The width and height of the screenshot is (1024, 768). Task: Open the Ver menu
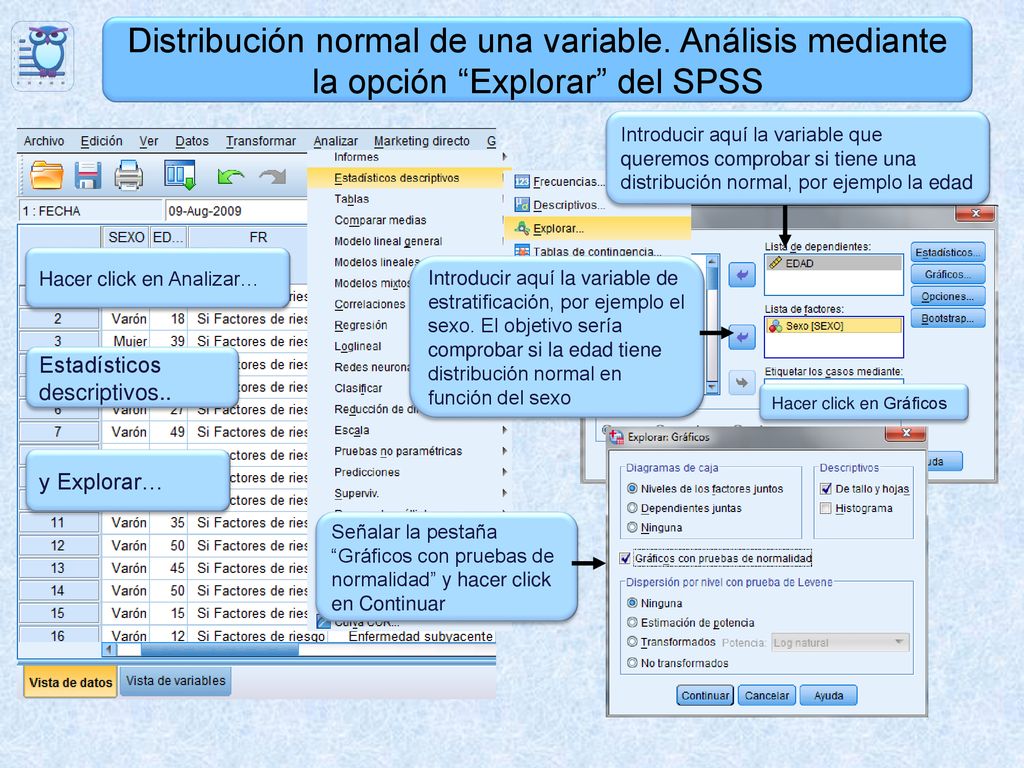point(149,141)
